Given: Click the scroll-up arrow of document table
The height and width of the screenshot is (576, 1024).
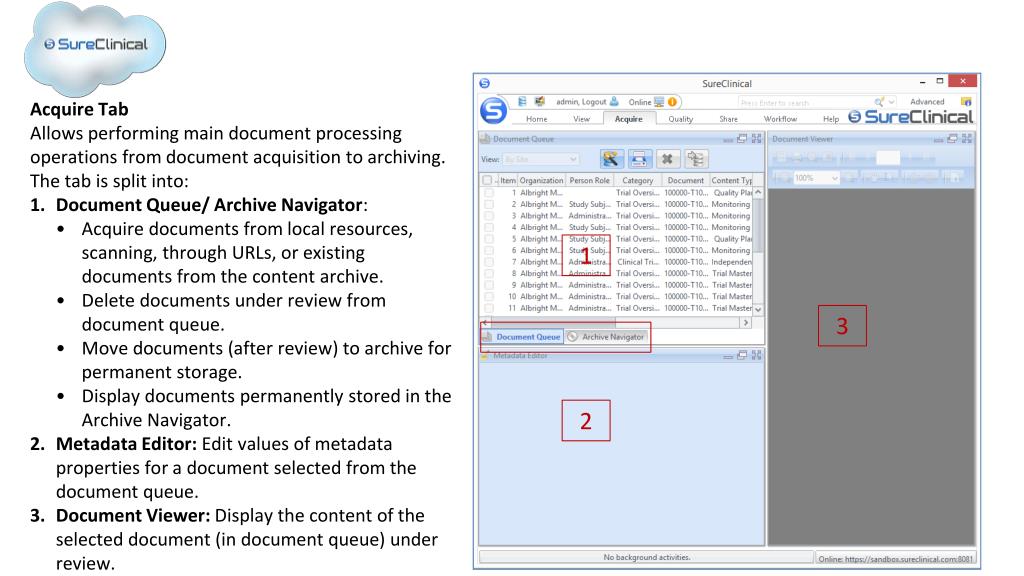Looking at the screenshot, I should [x=758, y=193].
